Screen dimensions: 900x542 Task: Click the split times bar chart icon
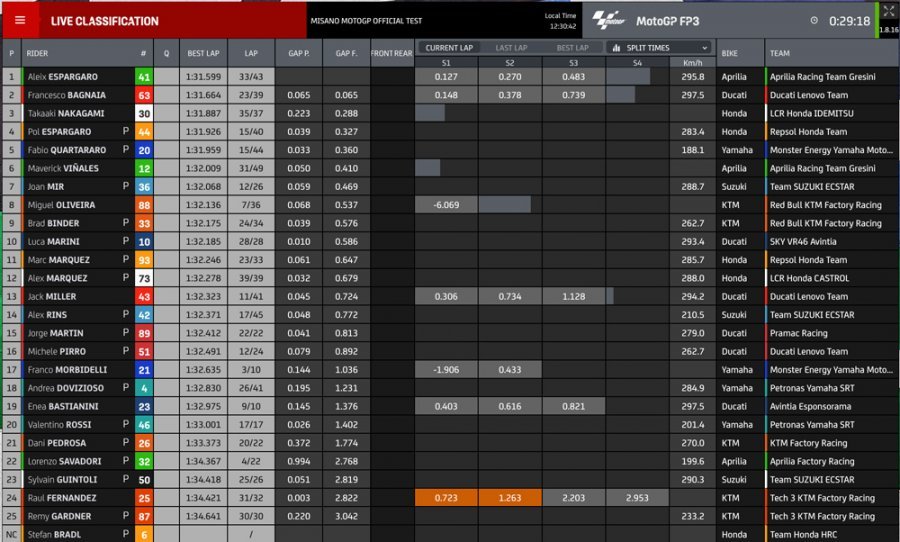616,48
